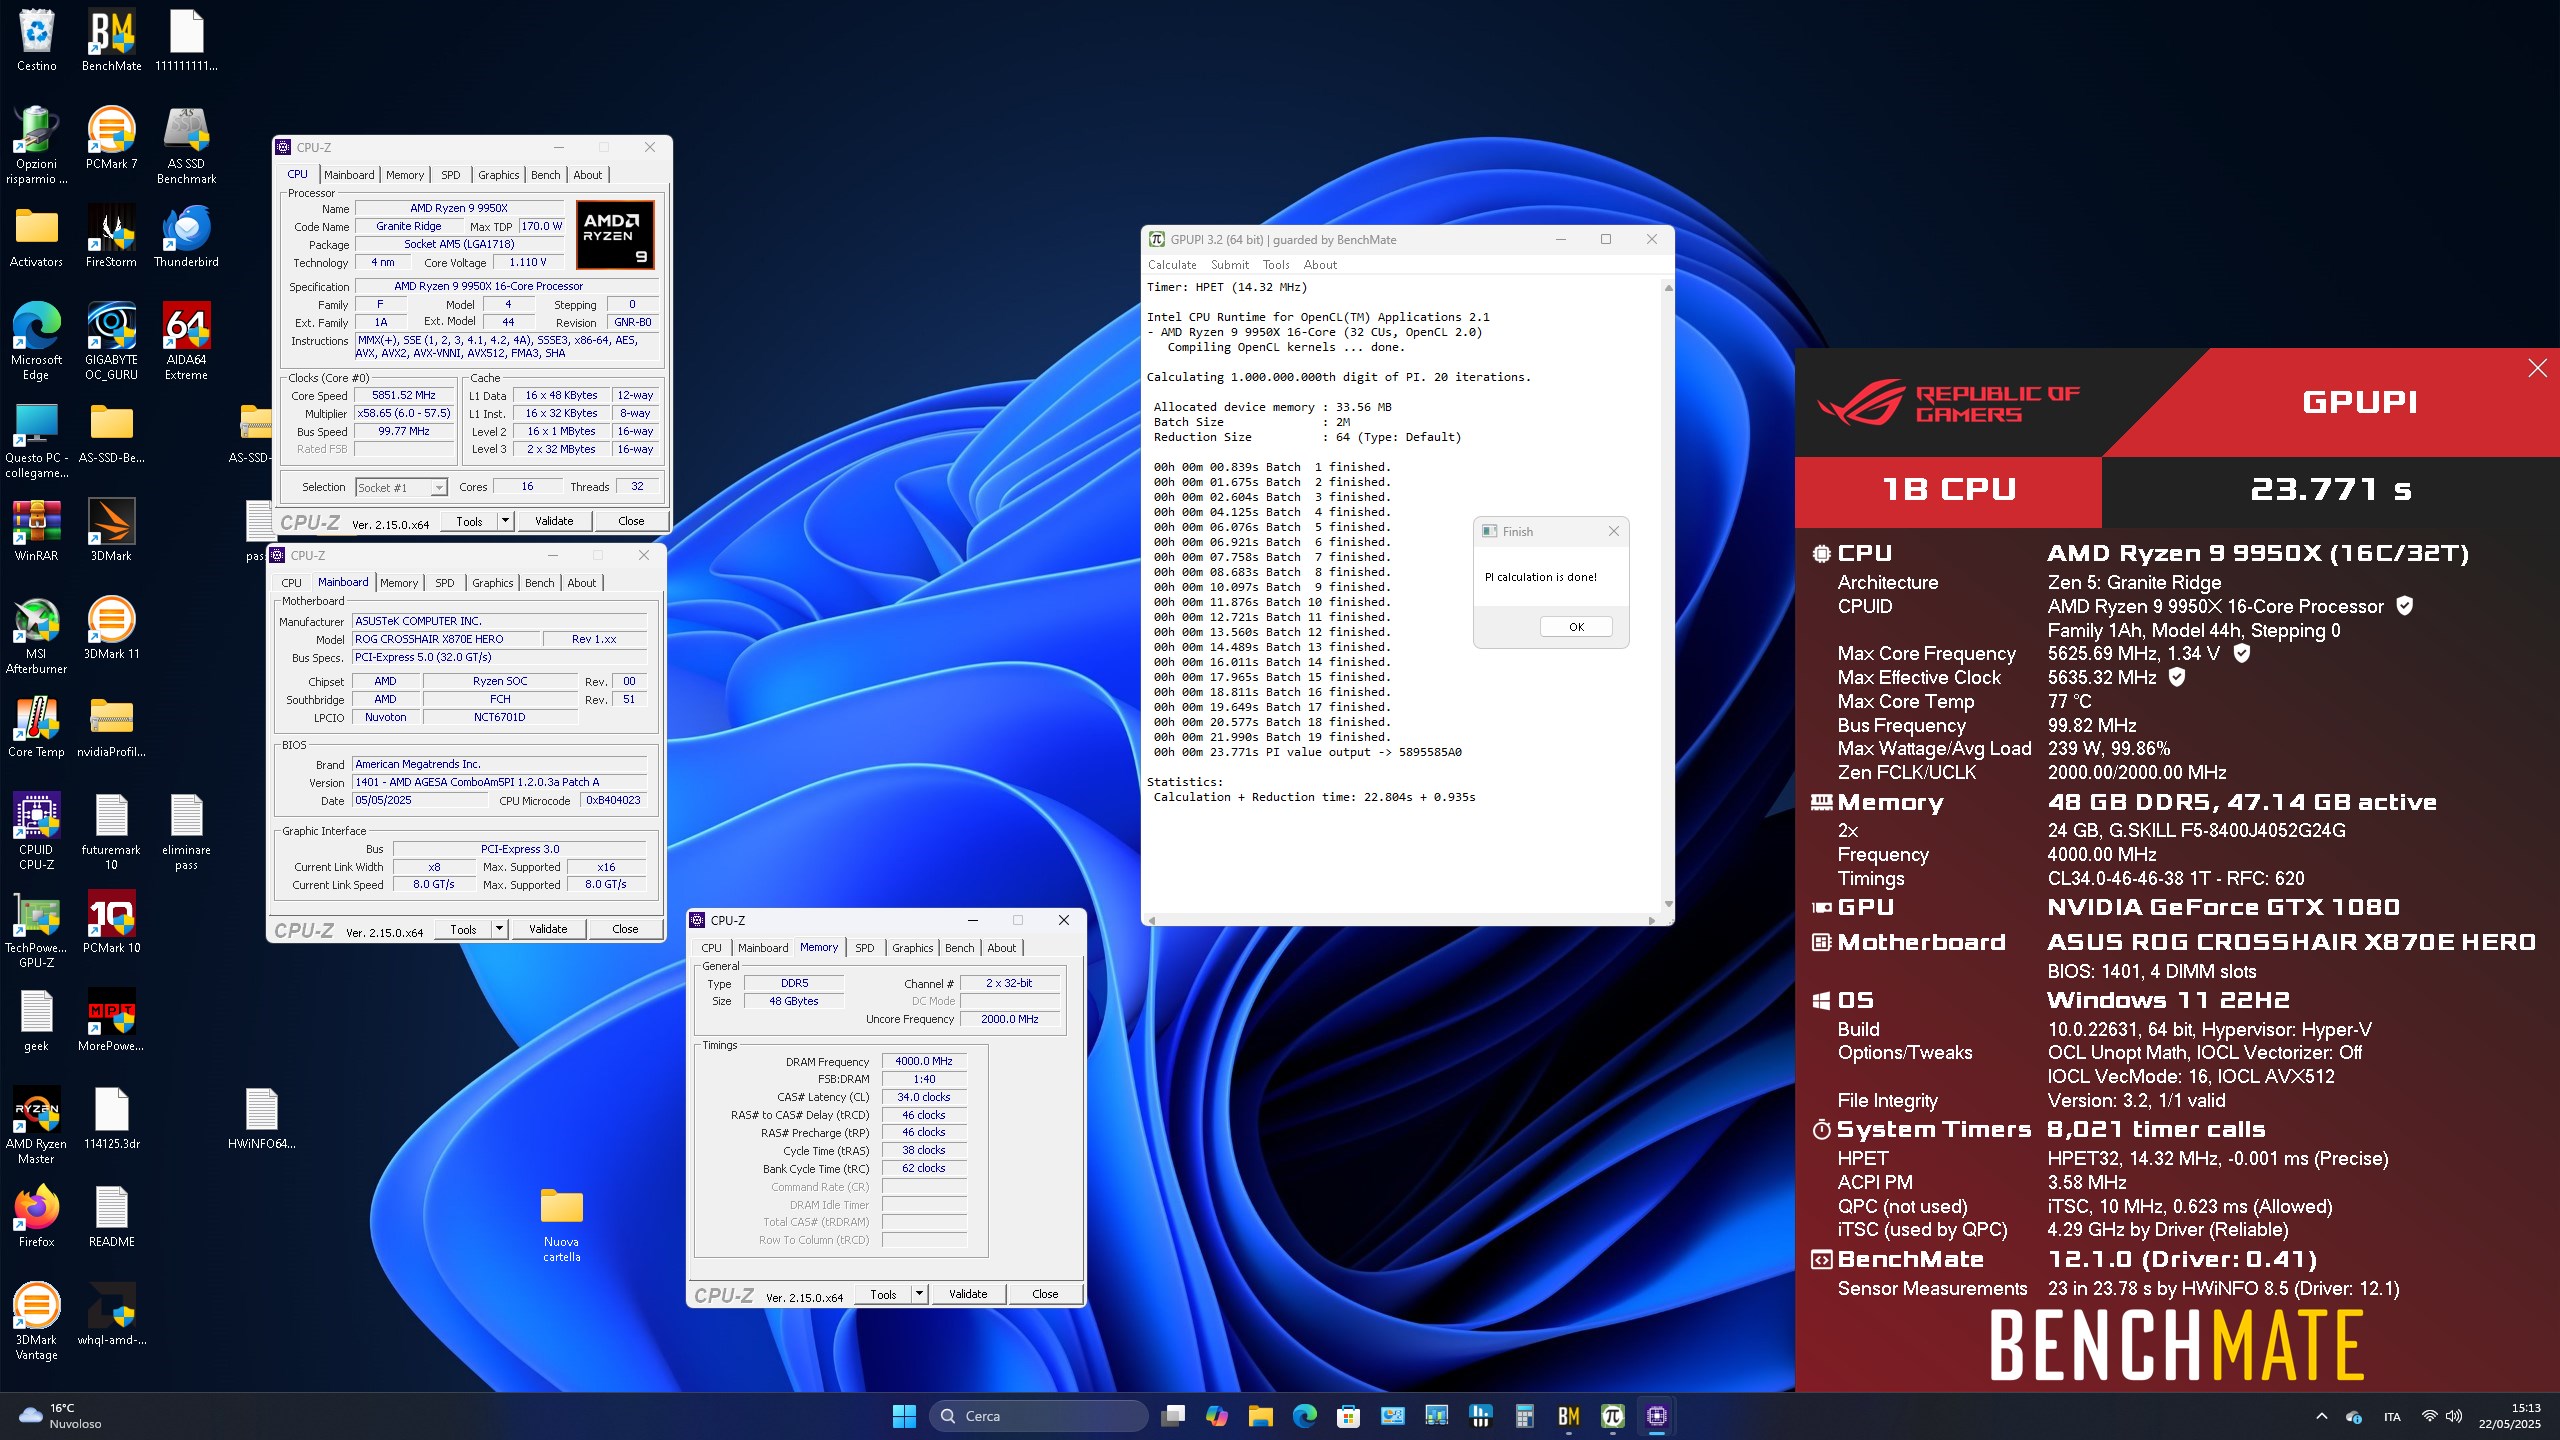Open Calculator from the taskbar
The height and width of the screenshot is (1440, 2560).
[x=1524, y=1416]
